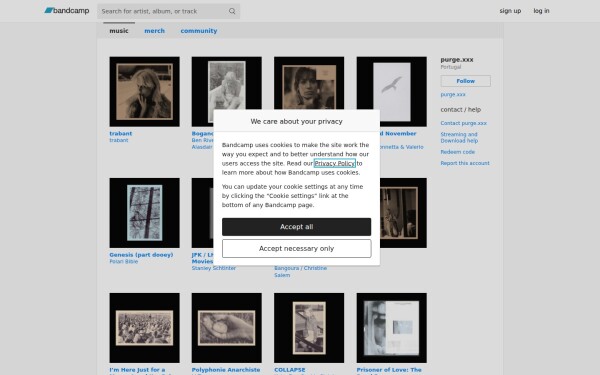Open the trabant album cover
Viewport: 600px width, 375px height.
(144, 91)
